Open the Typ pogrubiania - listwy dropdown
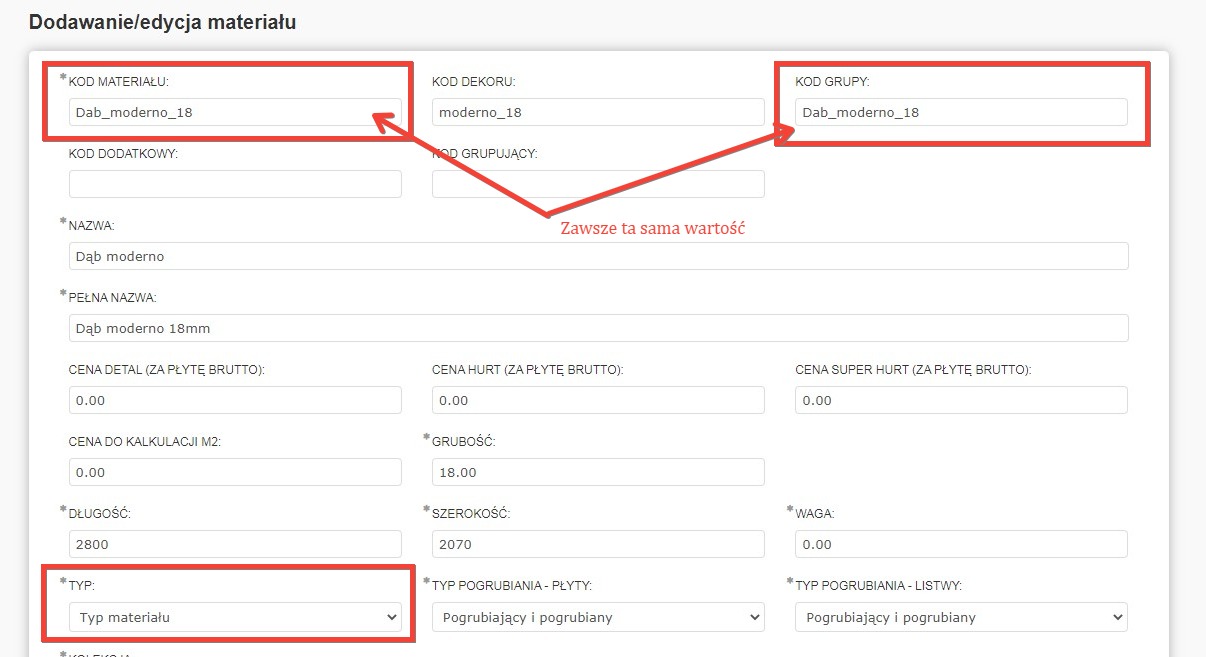Image resolution: width=1206 pixels, height=657 pixels. (x=961, y=617)
